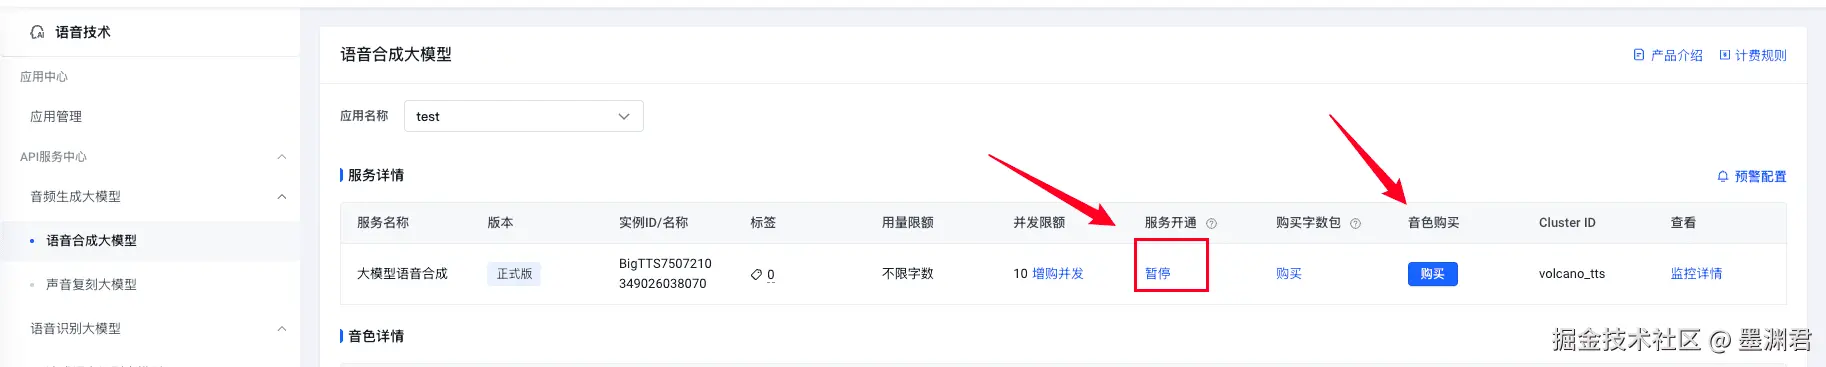1826x367 pixels.
Task: Click help icon beside 服务开通
Action: [x=1211, y=223]
